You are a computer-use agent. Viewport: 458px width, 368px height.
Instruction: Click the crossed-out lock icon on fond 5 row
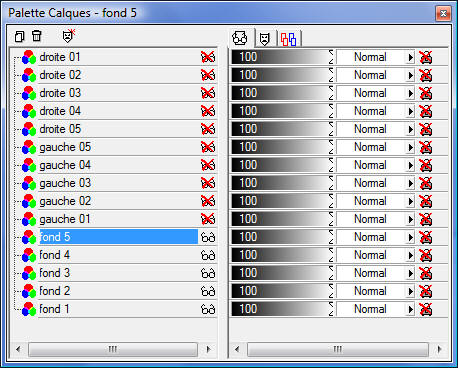[x=425, y=237]
